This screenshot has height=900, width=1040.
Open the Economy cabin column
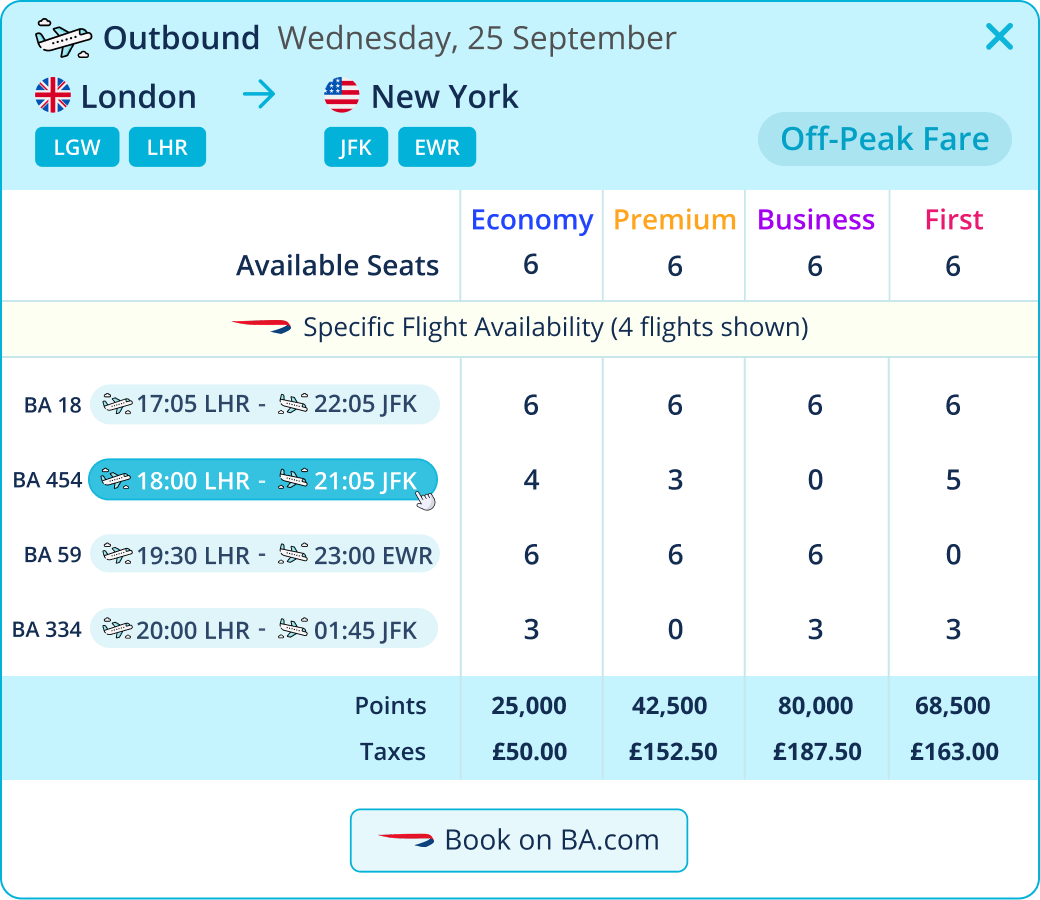point(531,220)
